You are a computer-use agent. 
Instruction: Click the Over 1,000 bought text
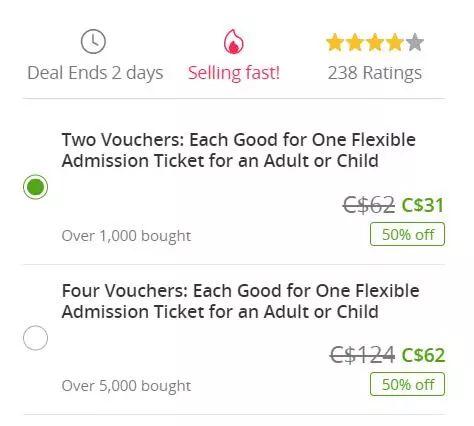click(126, 236)
